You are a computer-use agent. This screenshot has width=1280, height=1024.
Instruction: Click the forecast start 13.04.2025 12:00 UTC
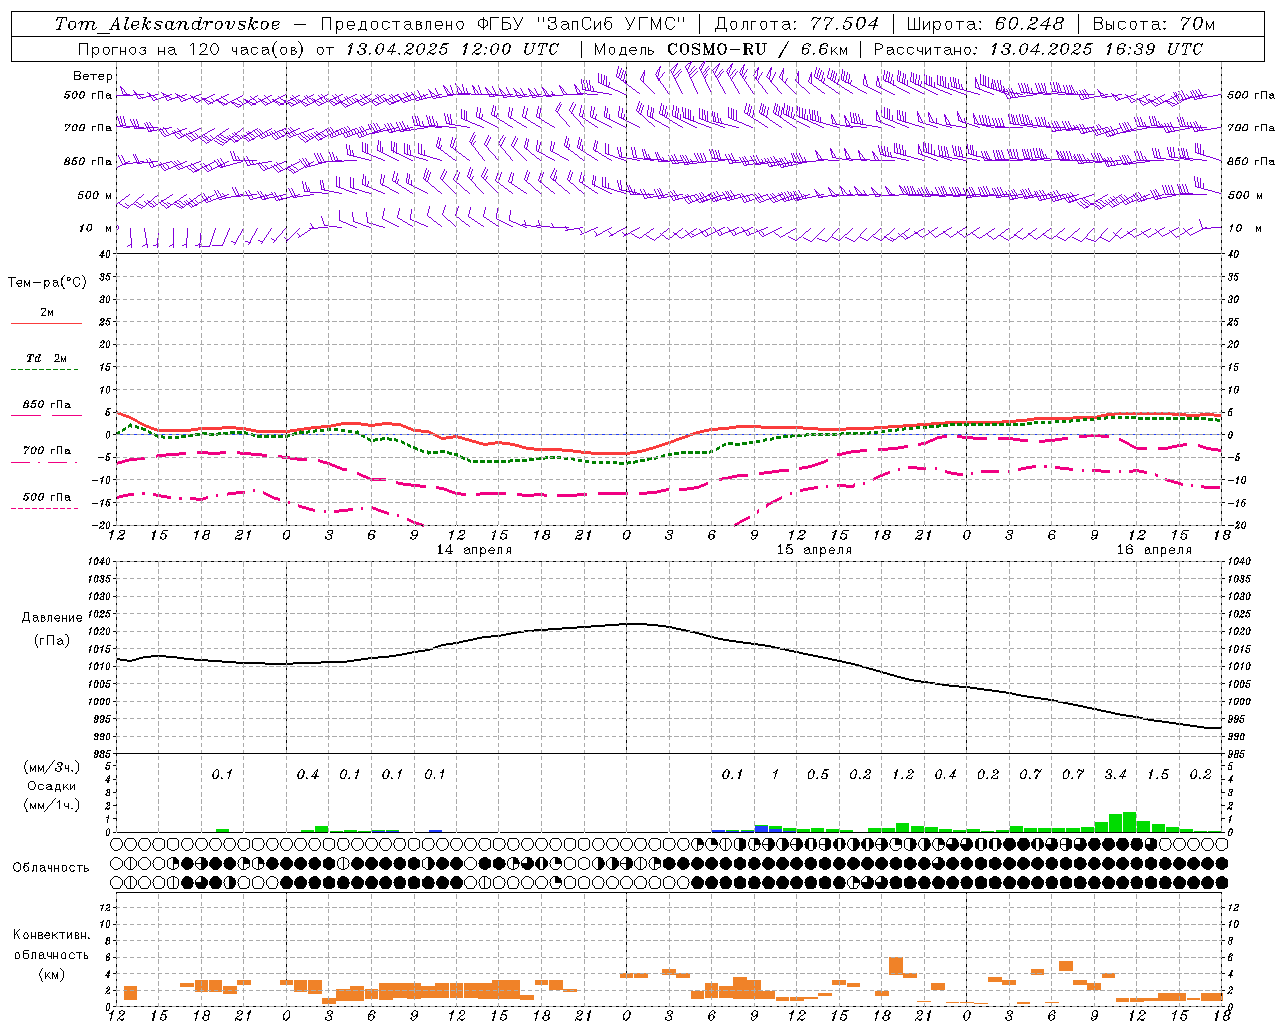[x=452, y=49]
